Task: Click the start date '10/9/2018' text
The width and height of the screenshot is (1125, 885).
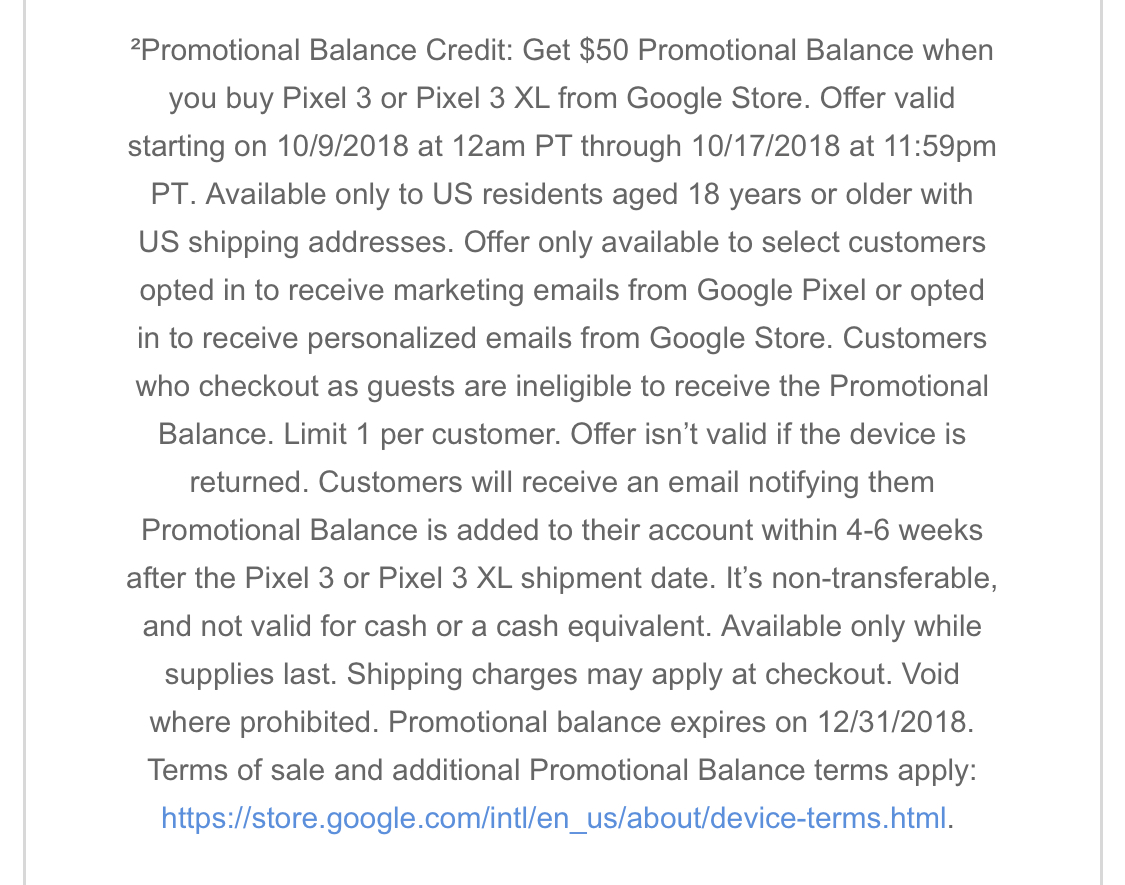Action: pyautogui.click(x=342, y=146)
